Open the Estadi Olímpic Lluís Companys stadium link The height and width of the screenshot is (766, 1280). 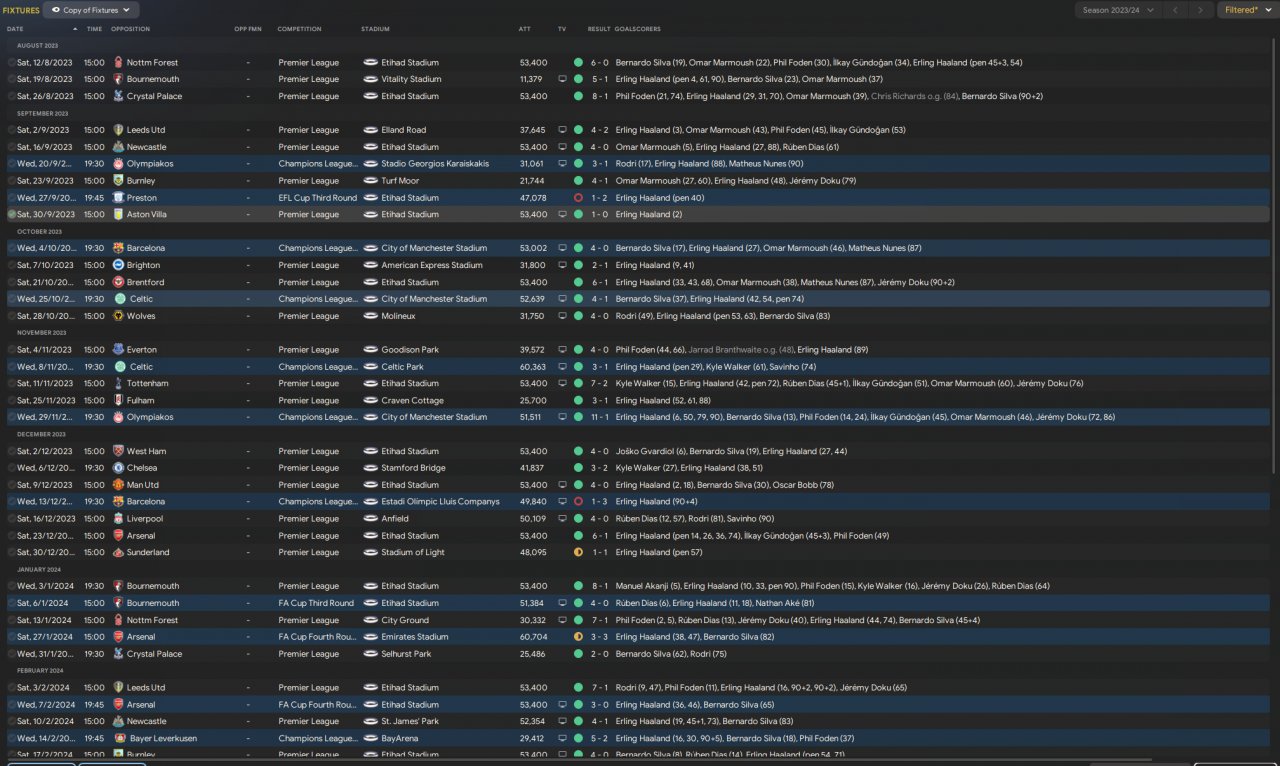pyautogui.click(x=441, y=502)
